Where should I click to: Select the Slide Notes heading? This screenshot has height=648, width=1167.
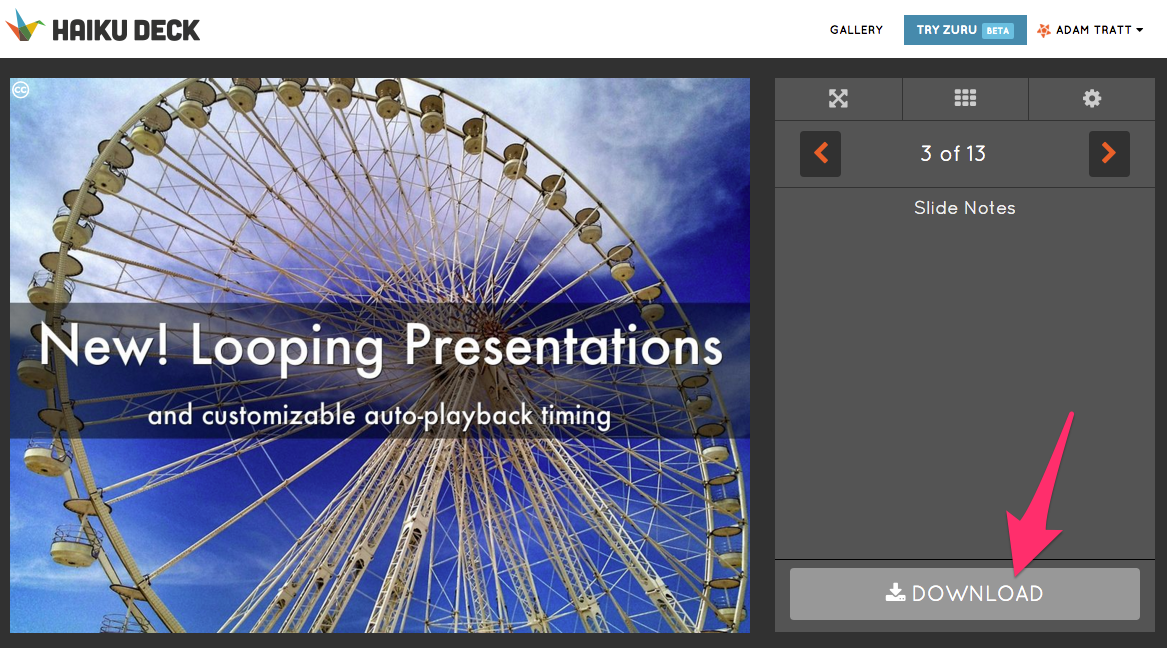coord(964,208)
